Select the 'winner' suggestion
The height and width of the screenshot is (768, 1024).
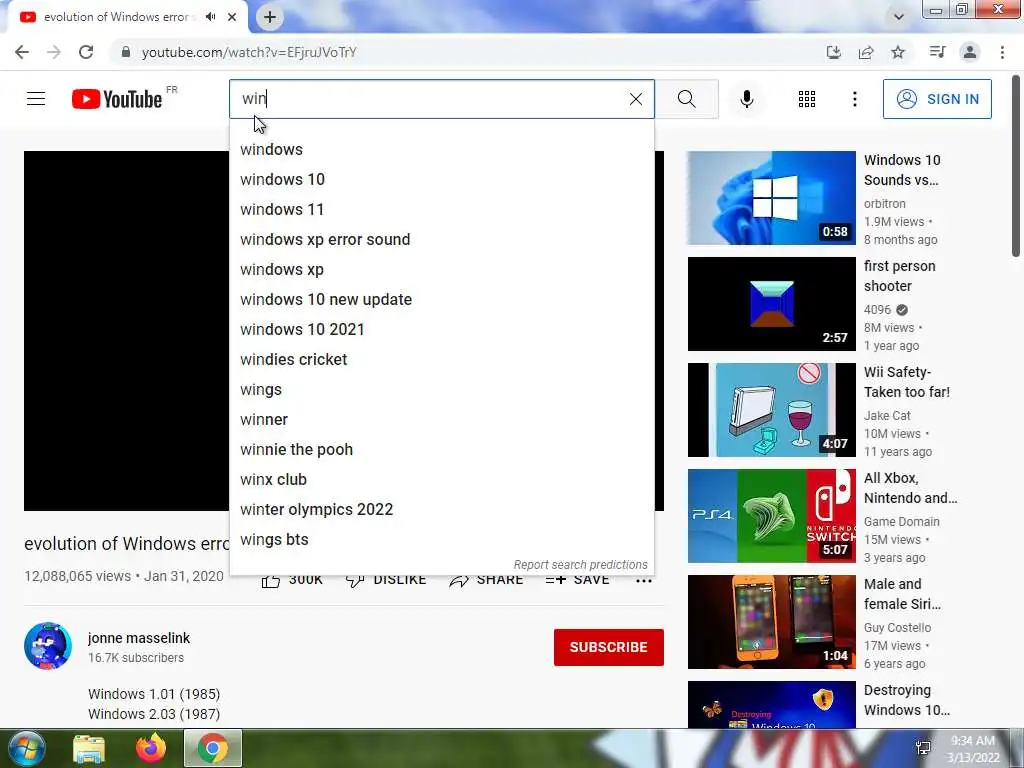pyautogui.click(x=441, y=420)
